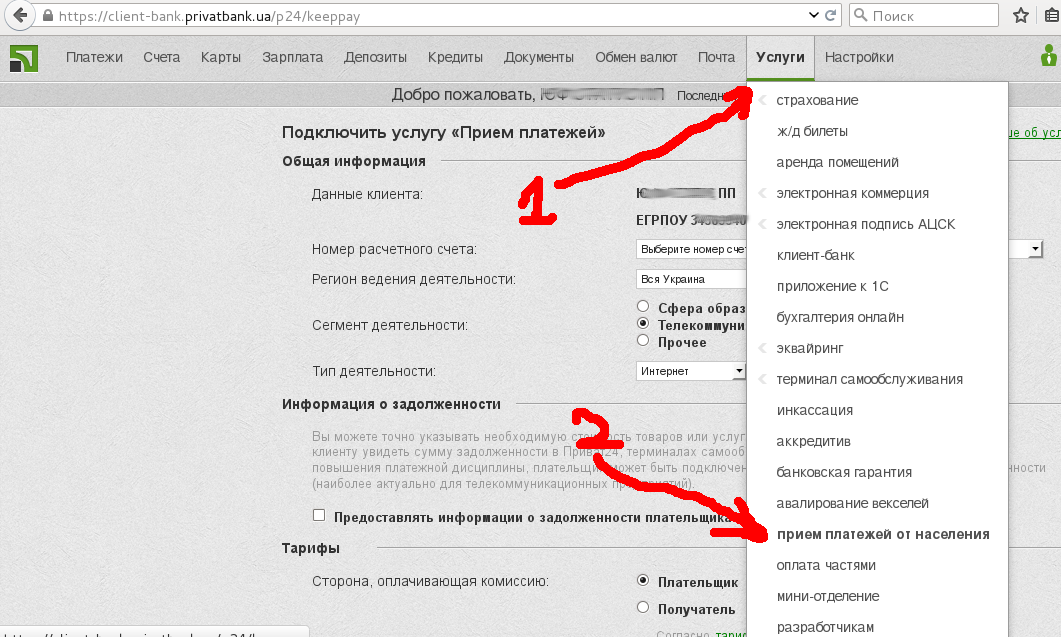1061x637 pixels.
Task: Click the search magnifier icon
Action: 861,15
